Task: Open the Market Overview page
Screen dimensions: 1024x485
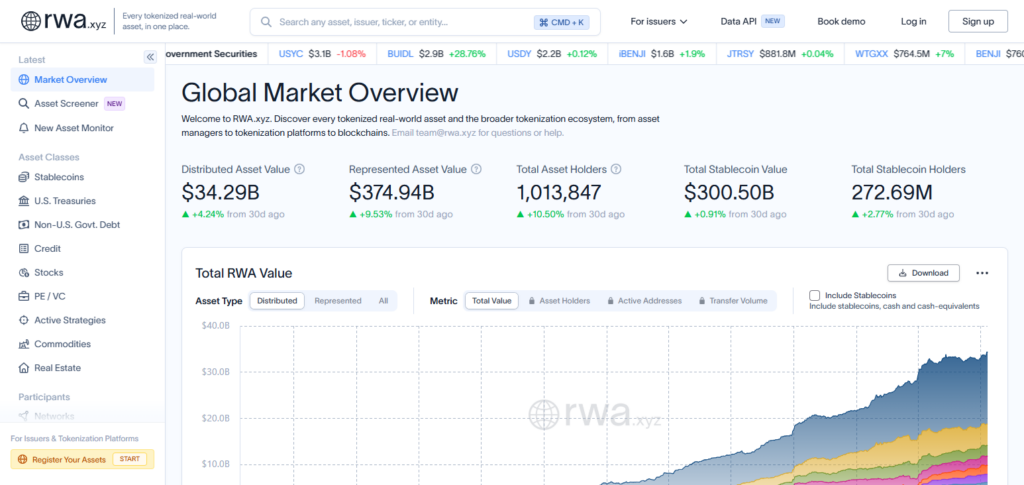Action: coord(82,80)
